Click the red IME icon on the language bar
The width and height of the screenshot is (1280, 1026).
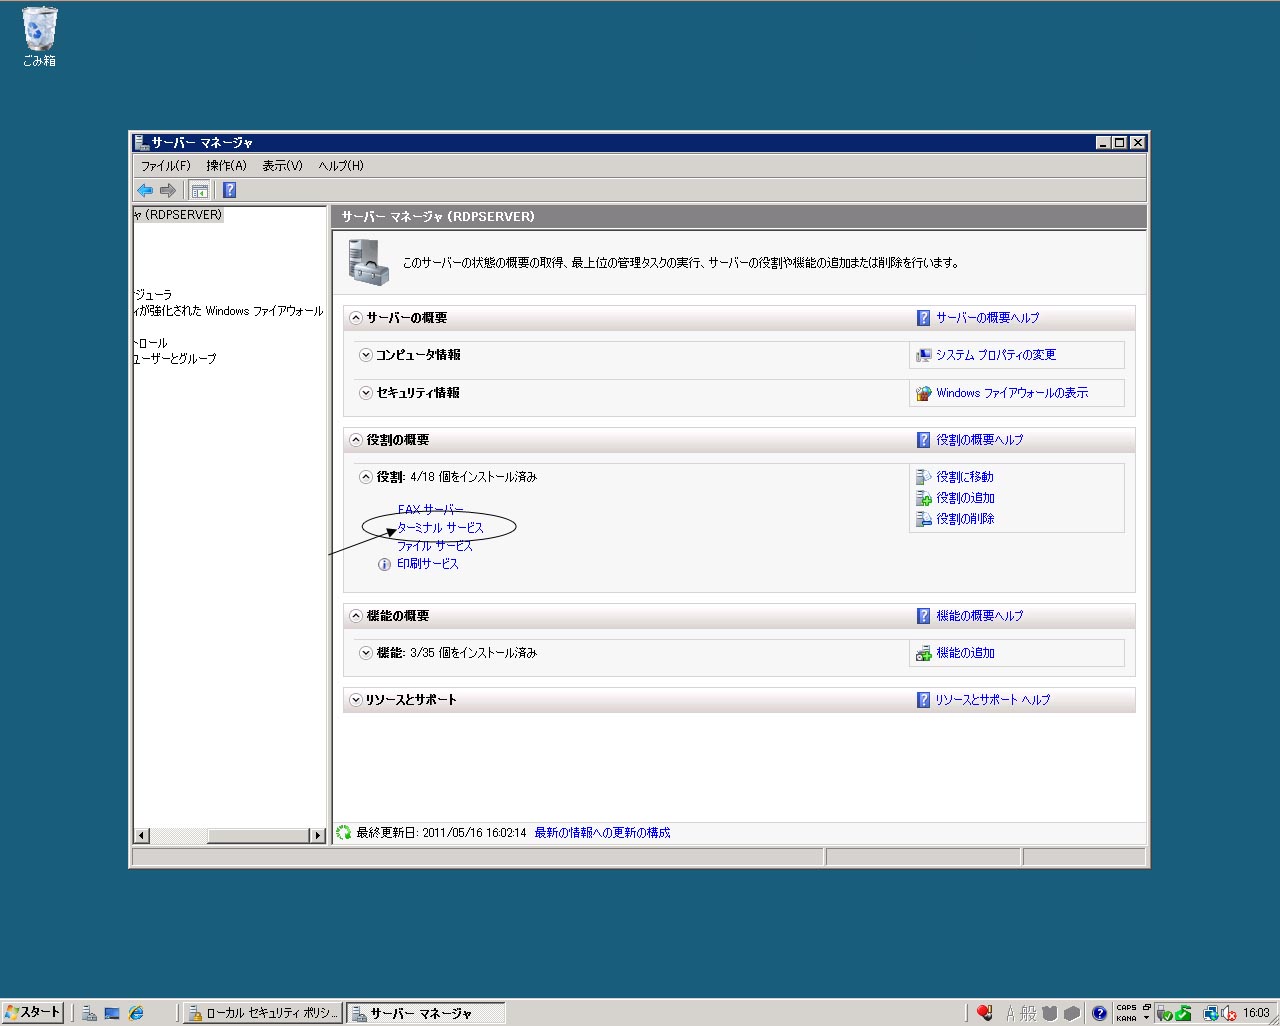[985, 1013]
